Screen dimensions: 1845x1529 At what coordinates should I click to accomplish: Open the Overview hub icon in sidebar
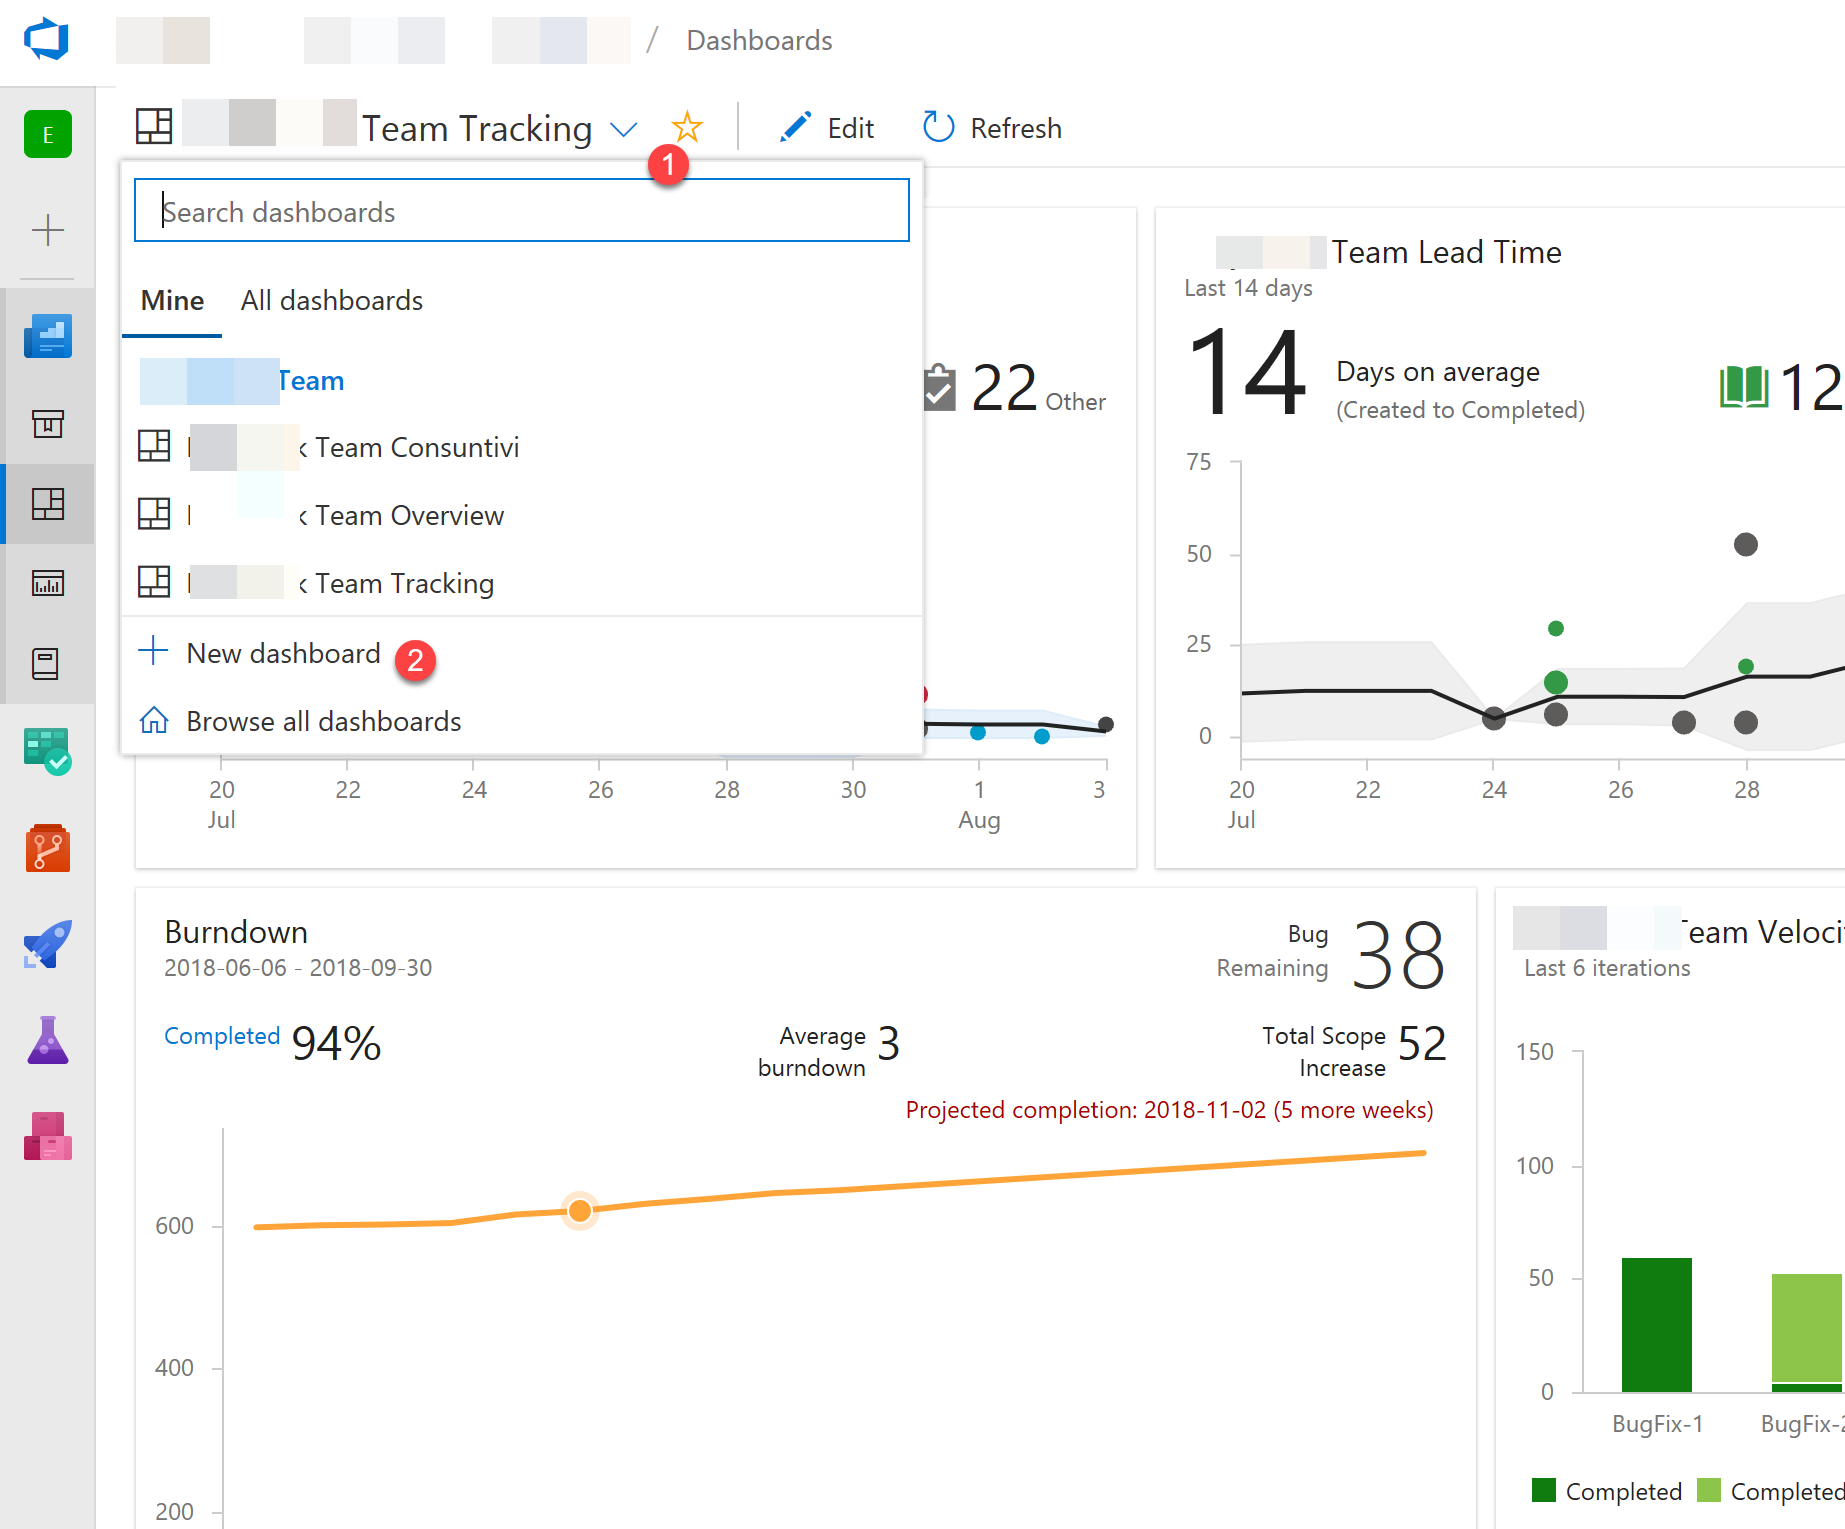[x=47, y=337]
